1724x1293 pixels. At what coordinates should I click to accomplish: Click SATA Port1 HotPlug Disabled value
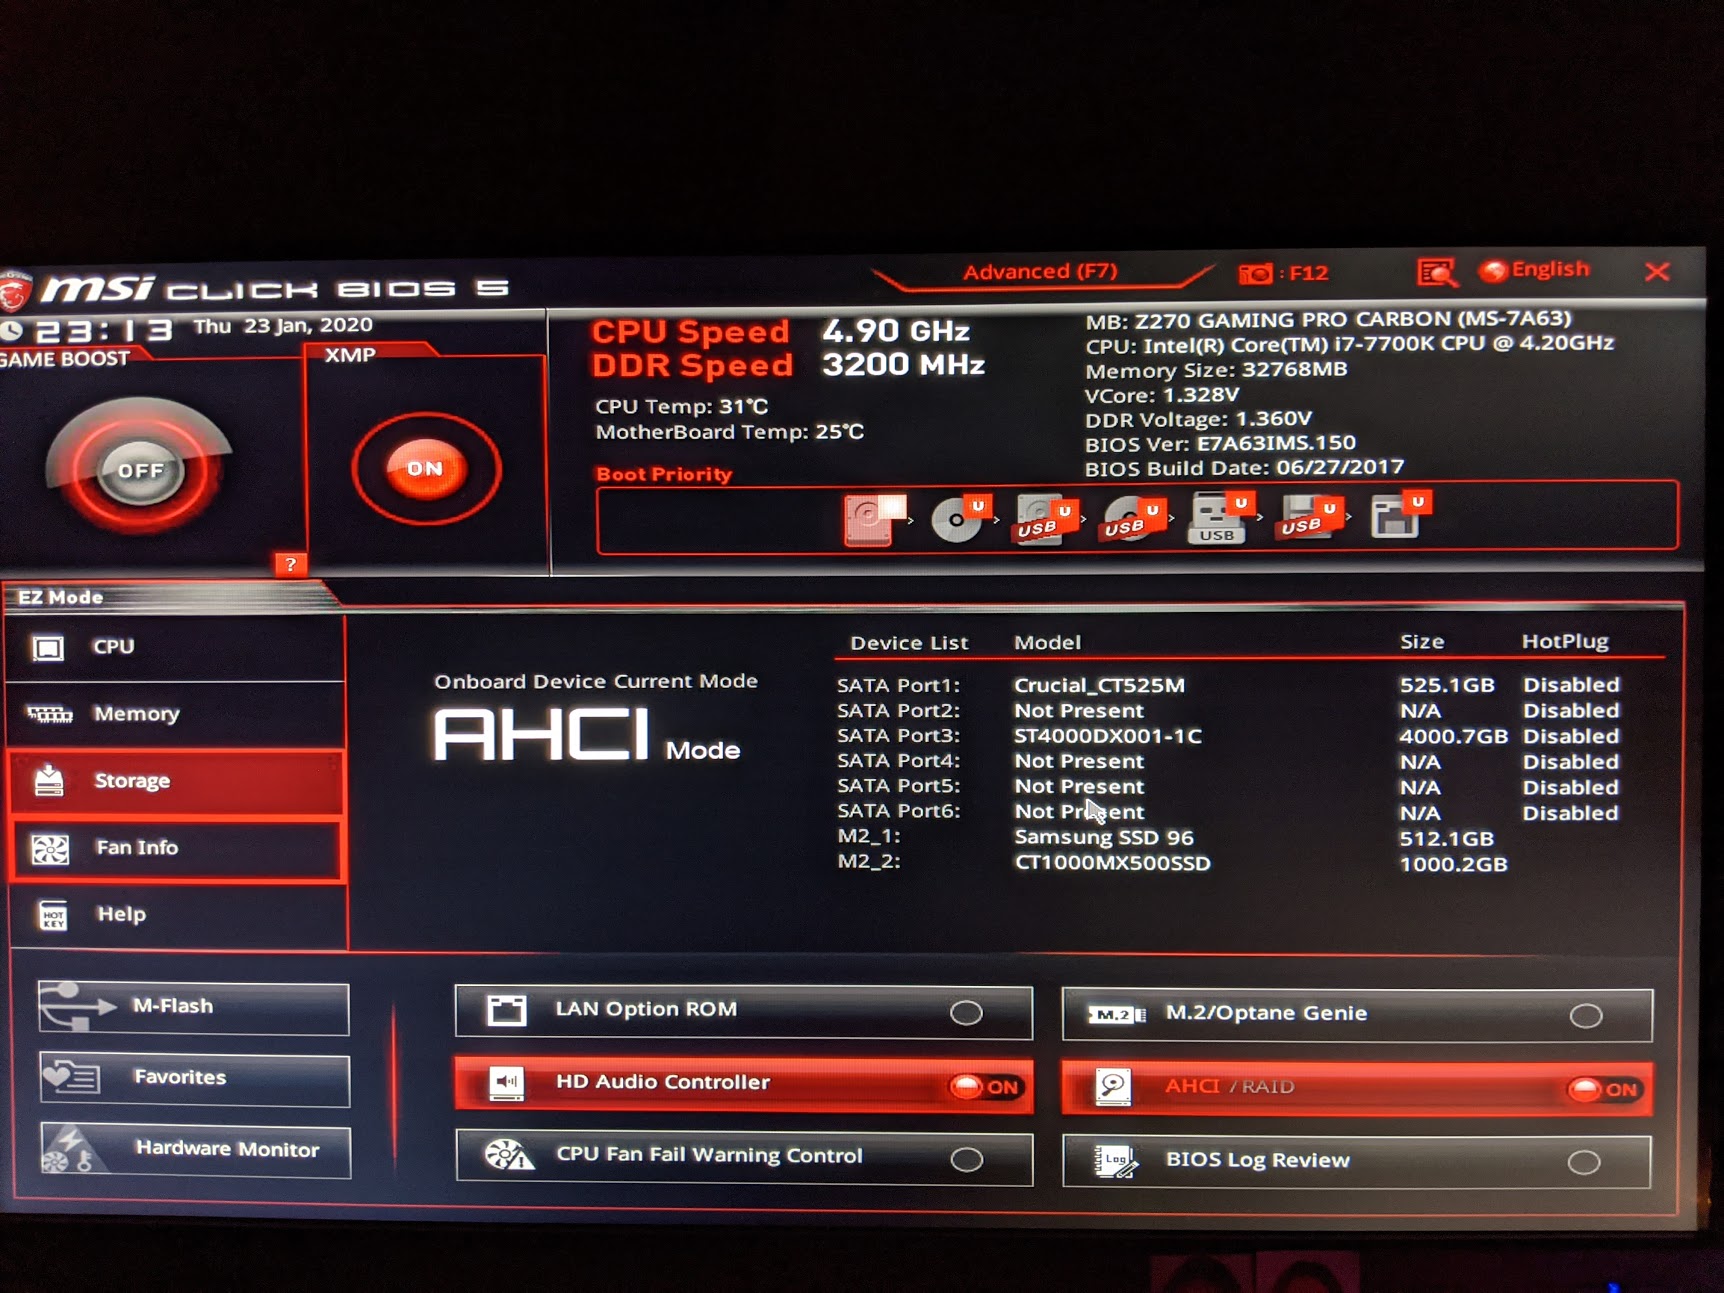click(x=1571, y=685)
